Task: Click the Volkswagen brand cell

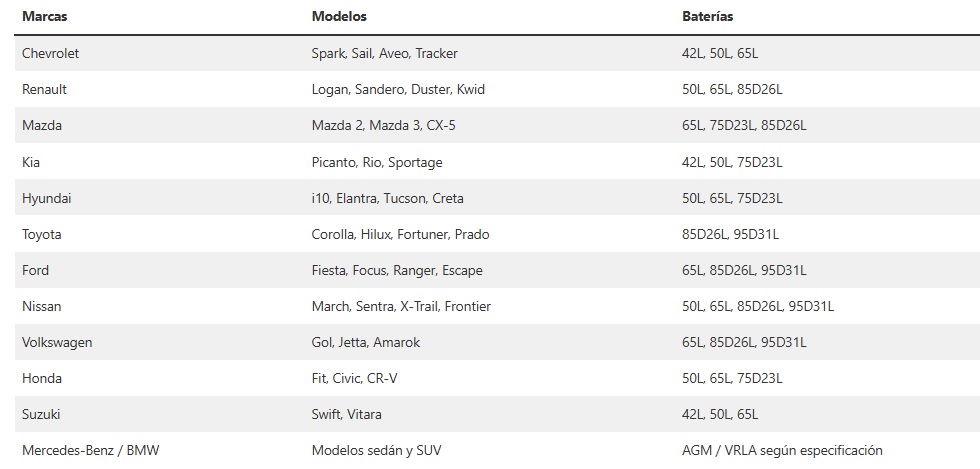Action: [57, 342]
